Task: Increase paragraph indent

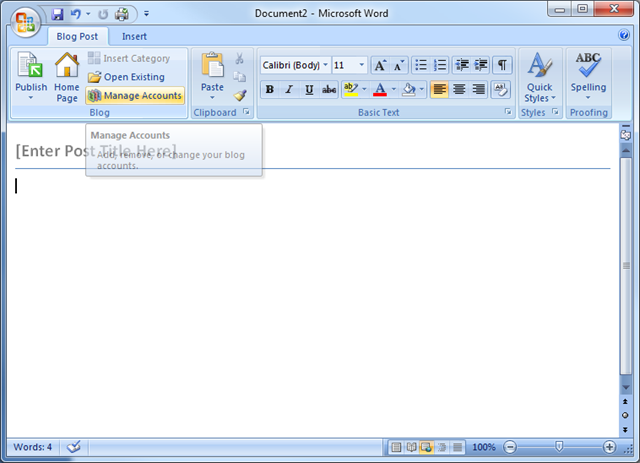Action: [x=481, y=65]
